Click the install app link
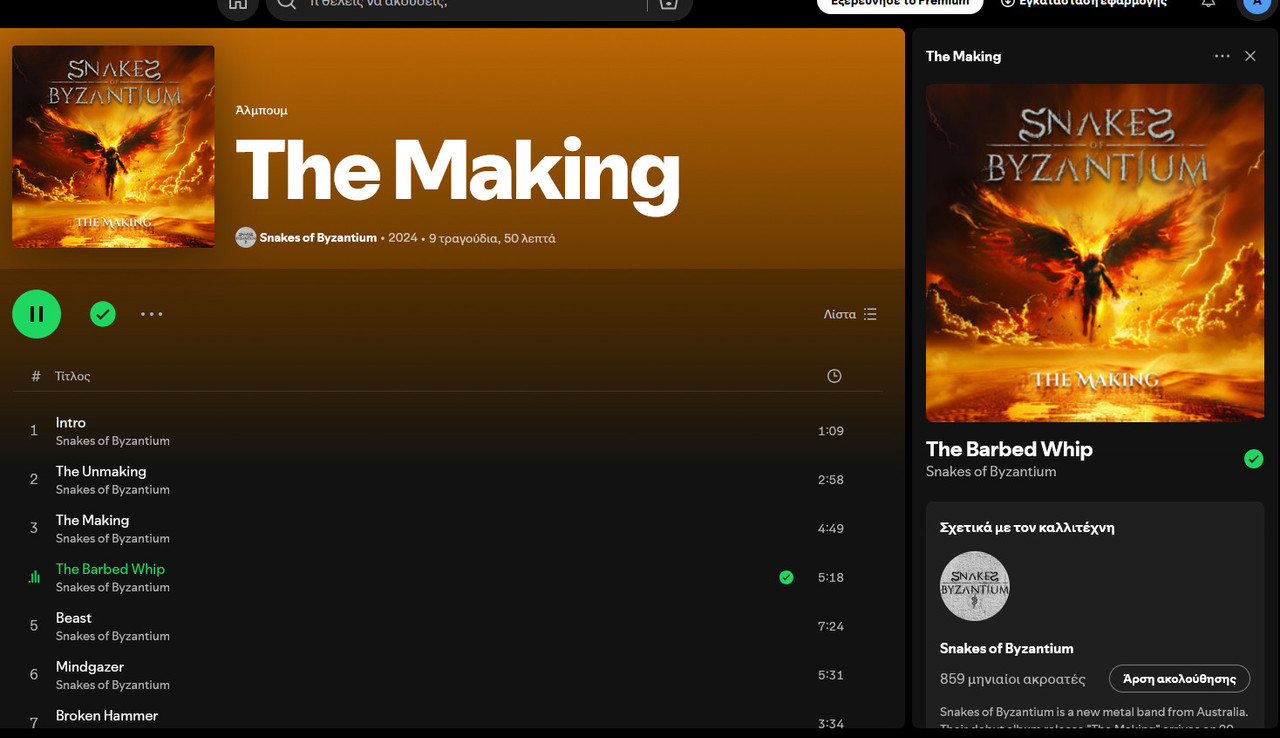Screen dimensions: 1280x738 1083,4
